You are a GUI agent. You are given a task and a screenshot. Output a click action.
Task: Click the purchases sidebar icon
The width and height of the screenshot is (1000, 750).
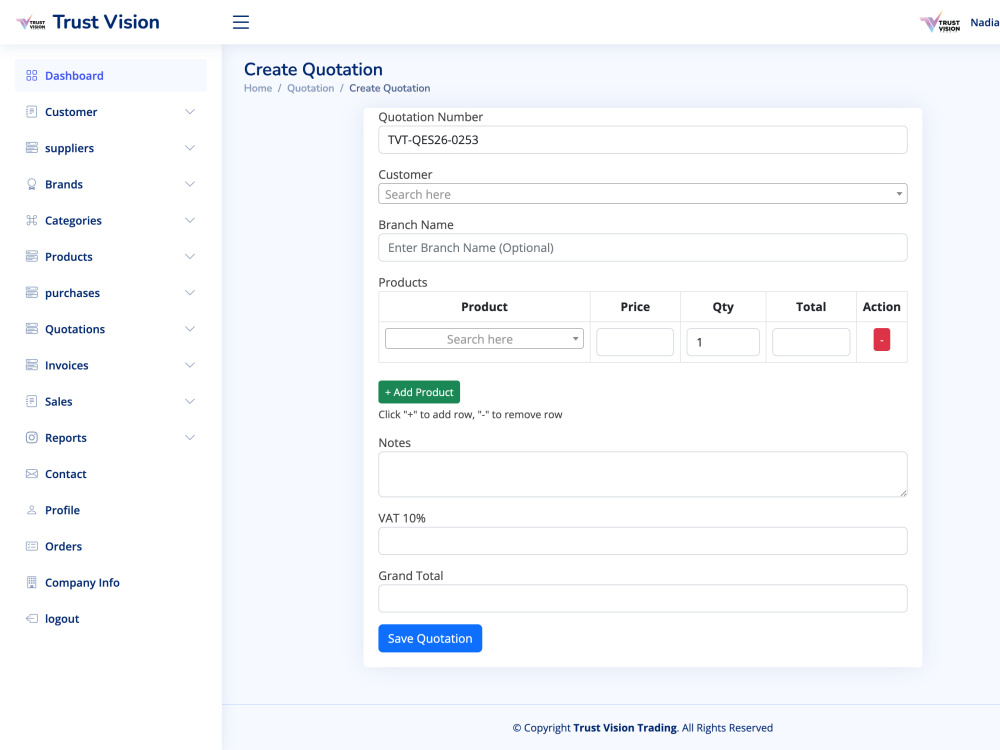click(31, 293)
